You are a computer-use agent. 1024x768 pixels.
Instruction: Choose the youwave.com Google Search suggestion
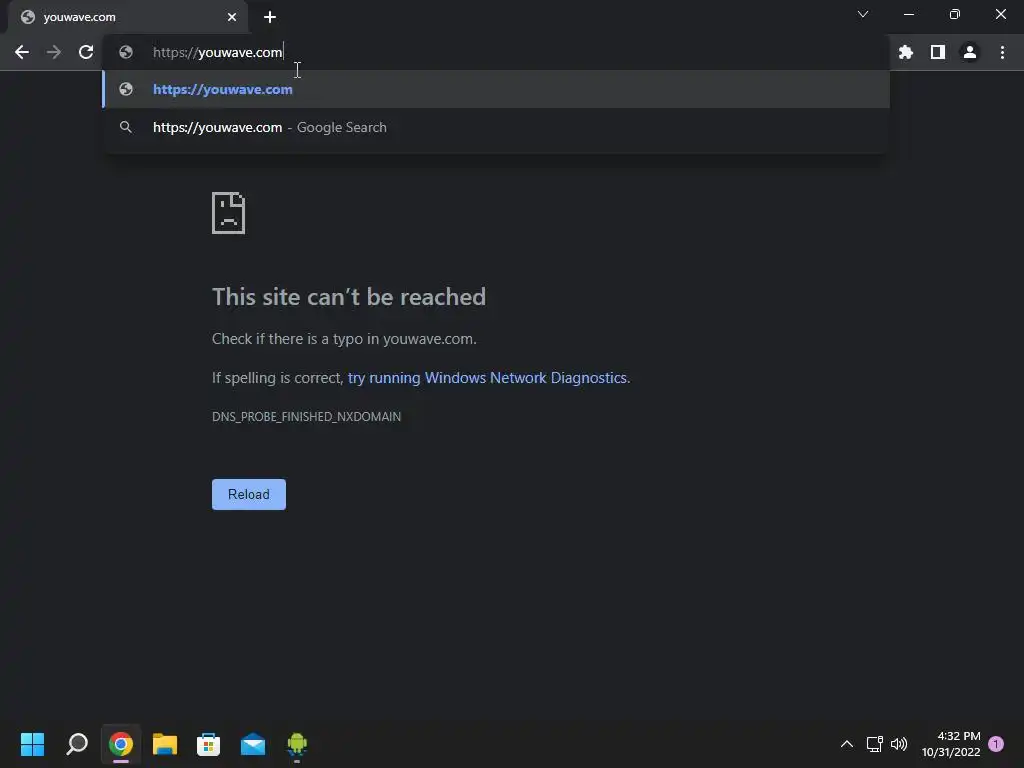pyautogui.click(x=496, y=127)
